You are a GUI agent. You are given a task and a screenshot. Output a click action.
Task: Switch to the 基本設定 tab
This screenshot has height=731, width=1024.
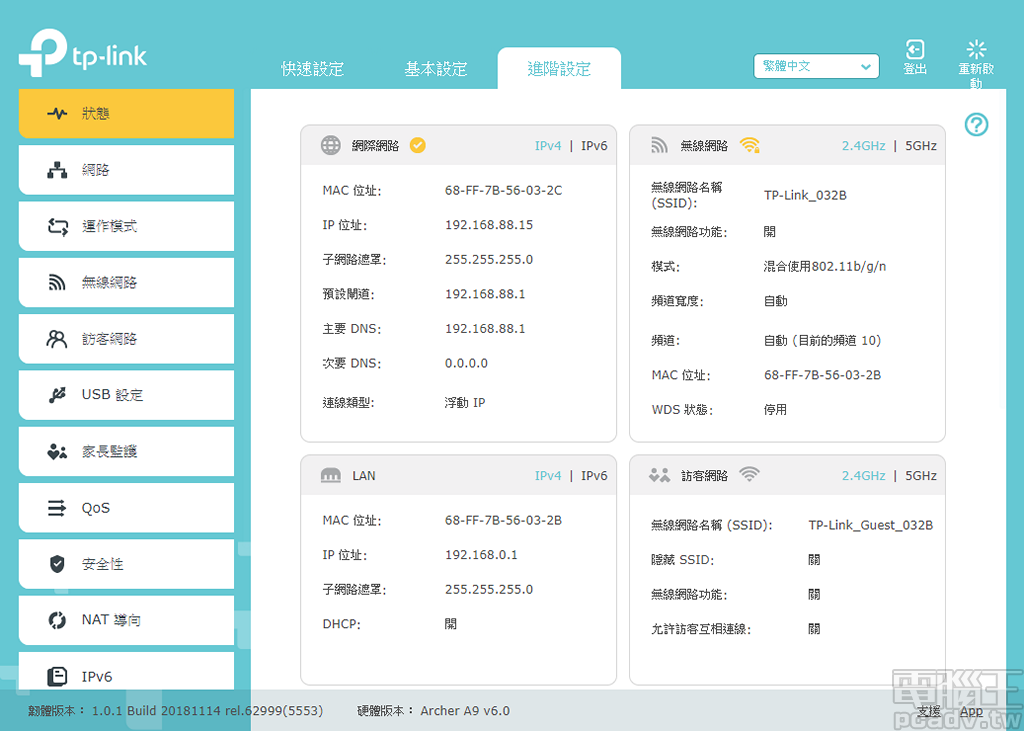pyautogui.click(x=436, y=69)
